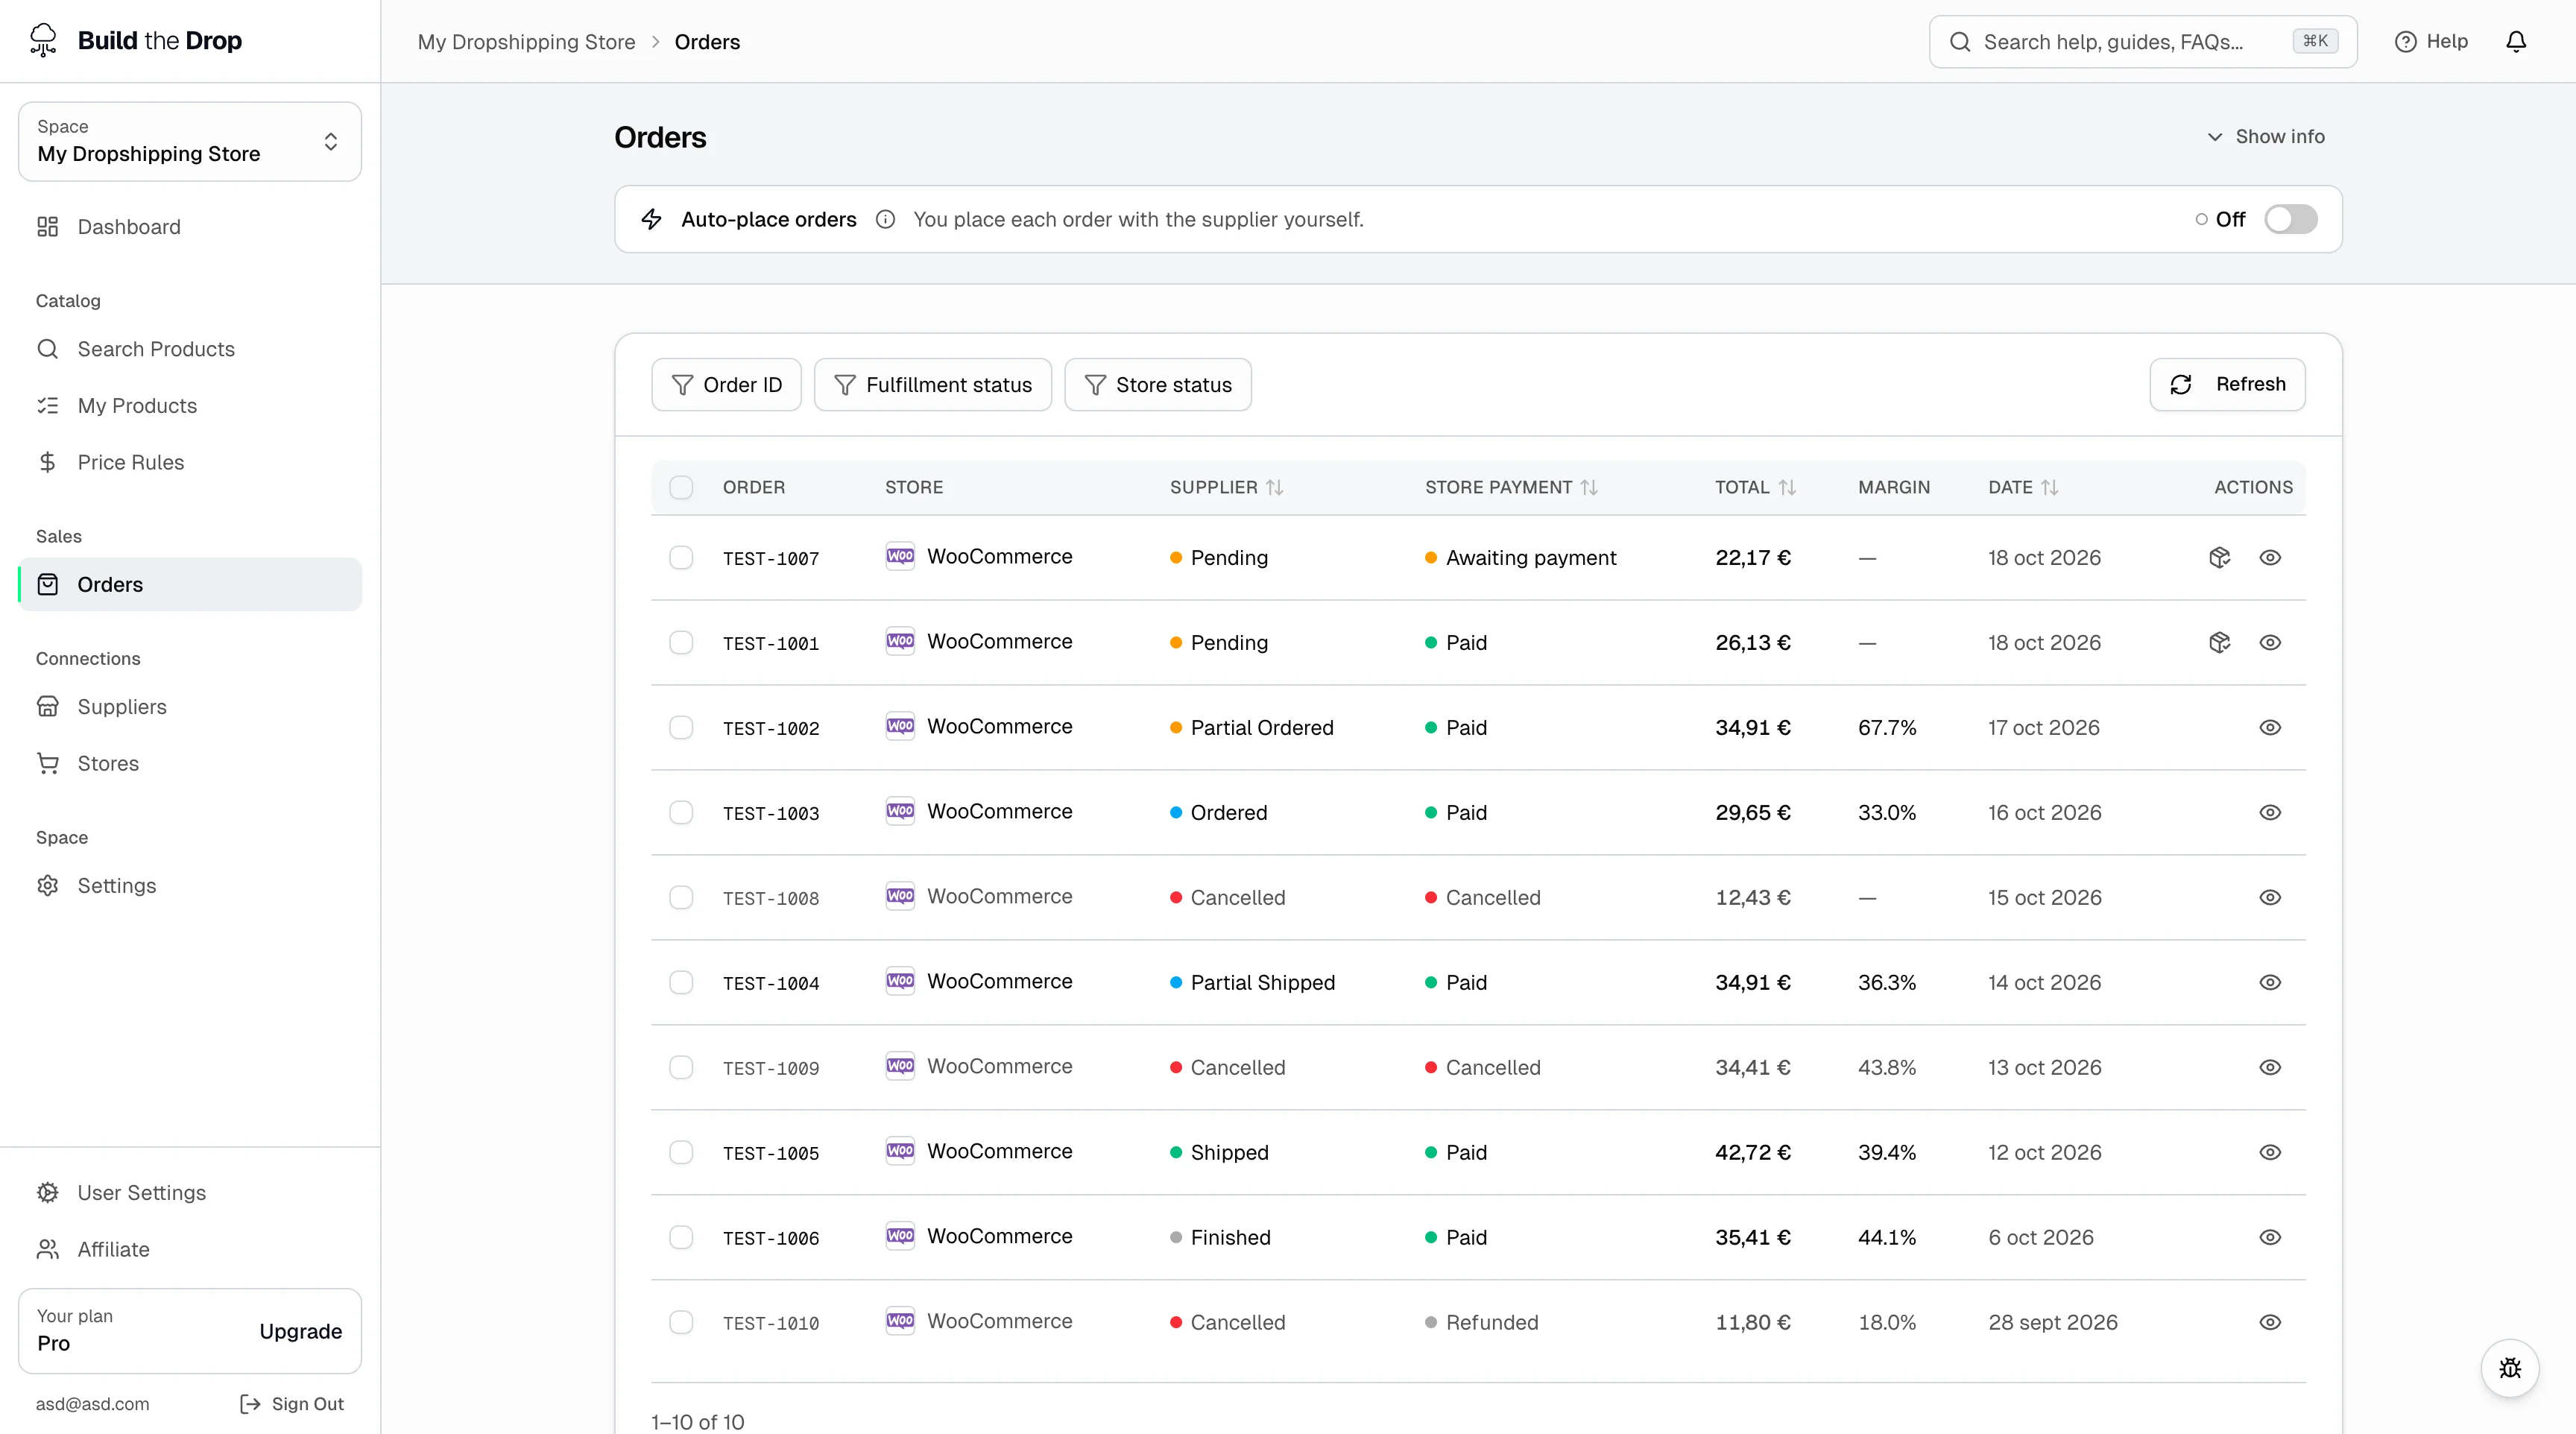Image resolution: width=2576 pixels, height=1434 pixels.
Task: Open Suppliers in sidebar
Action: click(190, 707)
